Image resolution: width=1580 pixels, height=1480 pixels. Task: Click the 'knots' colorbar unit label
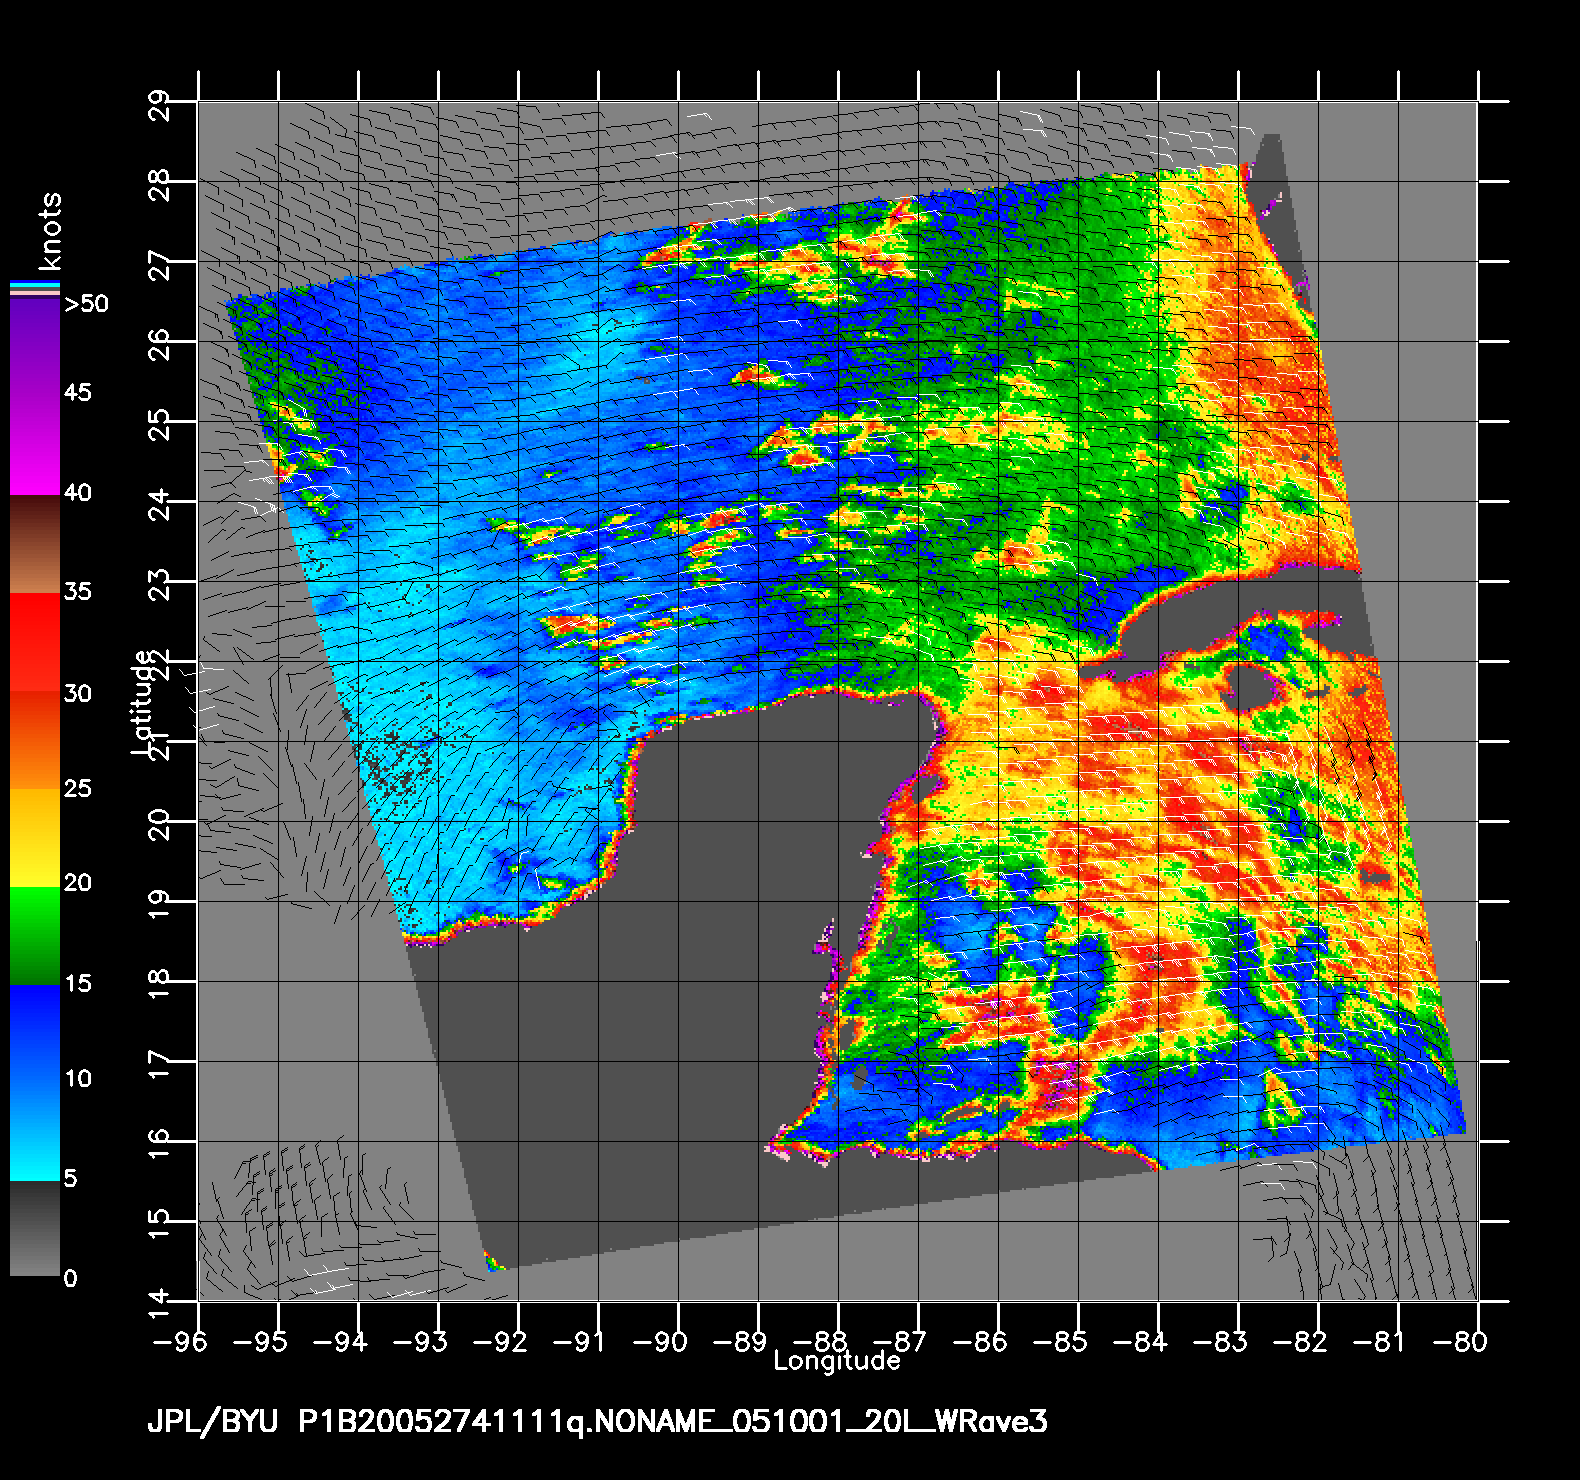(x=48, y=232)
